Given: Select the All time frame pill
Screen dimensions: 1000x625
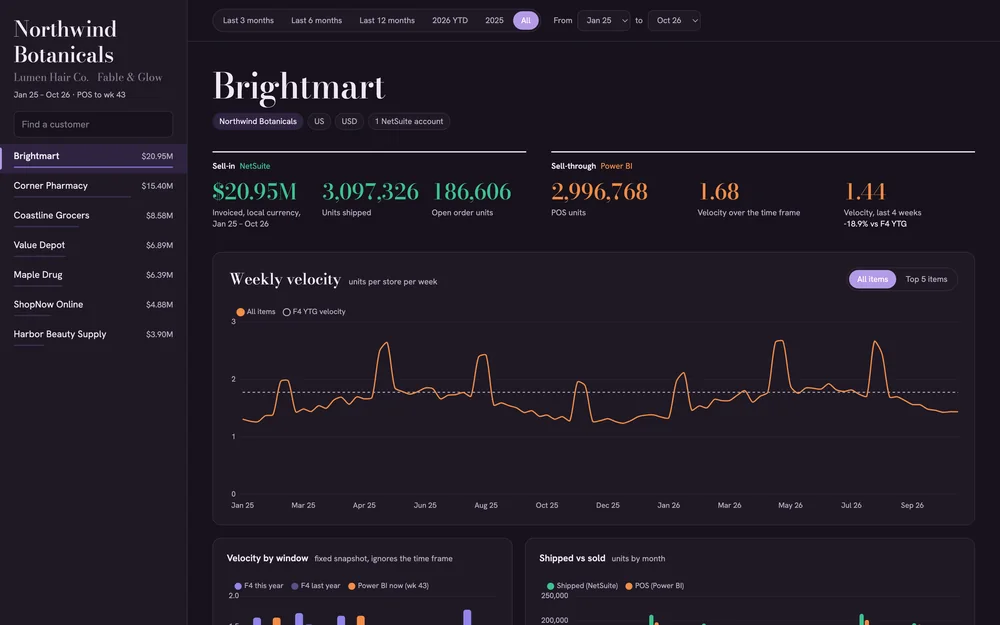Looking at the screenshot, I should [526, 20].
